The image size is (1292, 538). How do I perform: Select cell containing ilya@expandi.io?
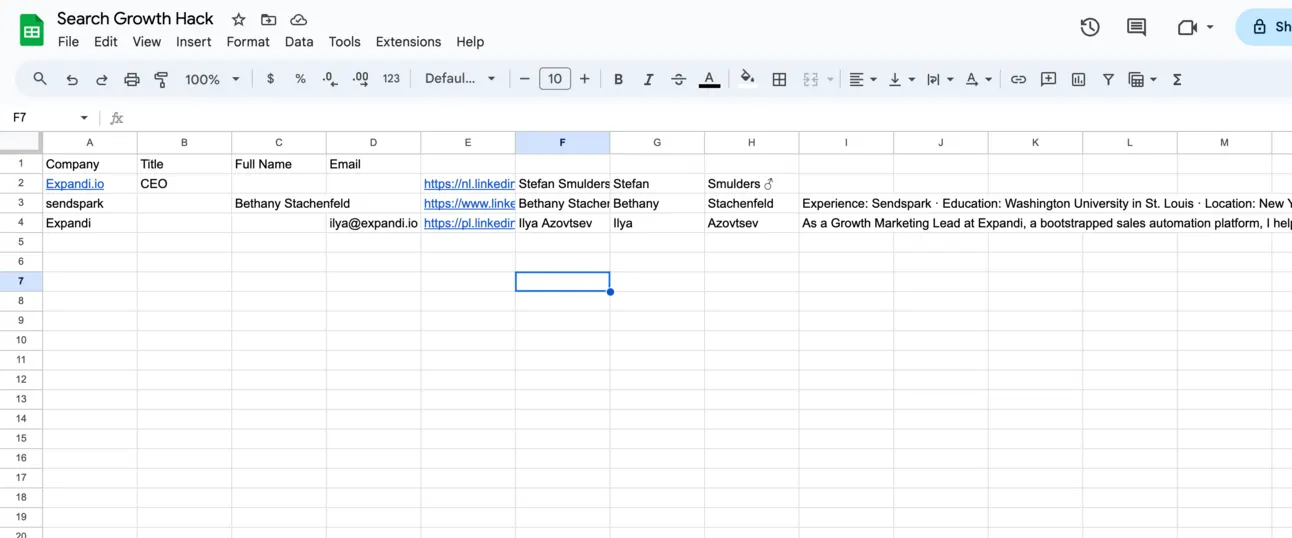(373, 223)
